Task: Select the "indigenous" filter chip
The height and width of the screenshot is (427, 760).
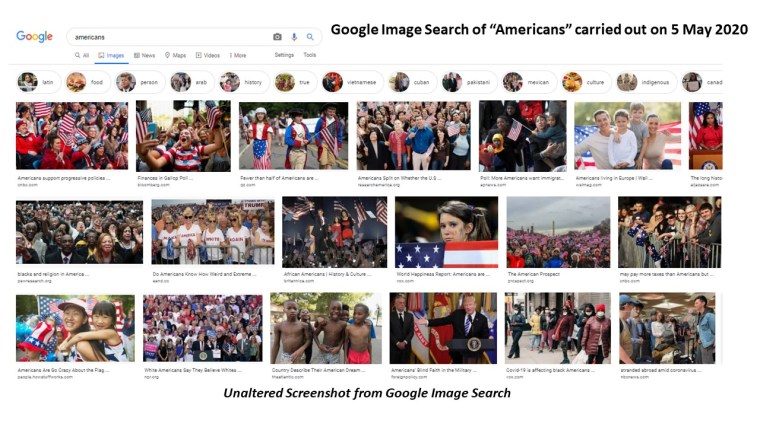Action: [646, 82]
